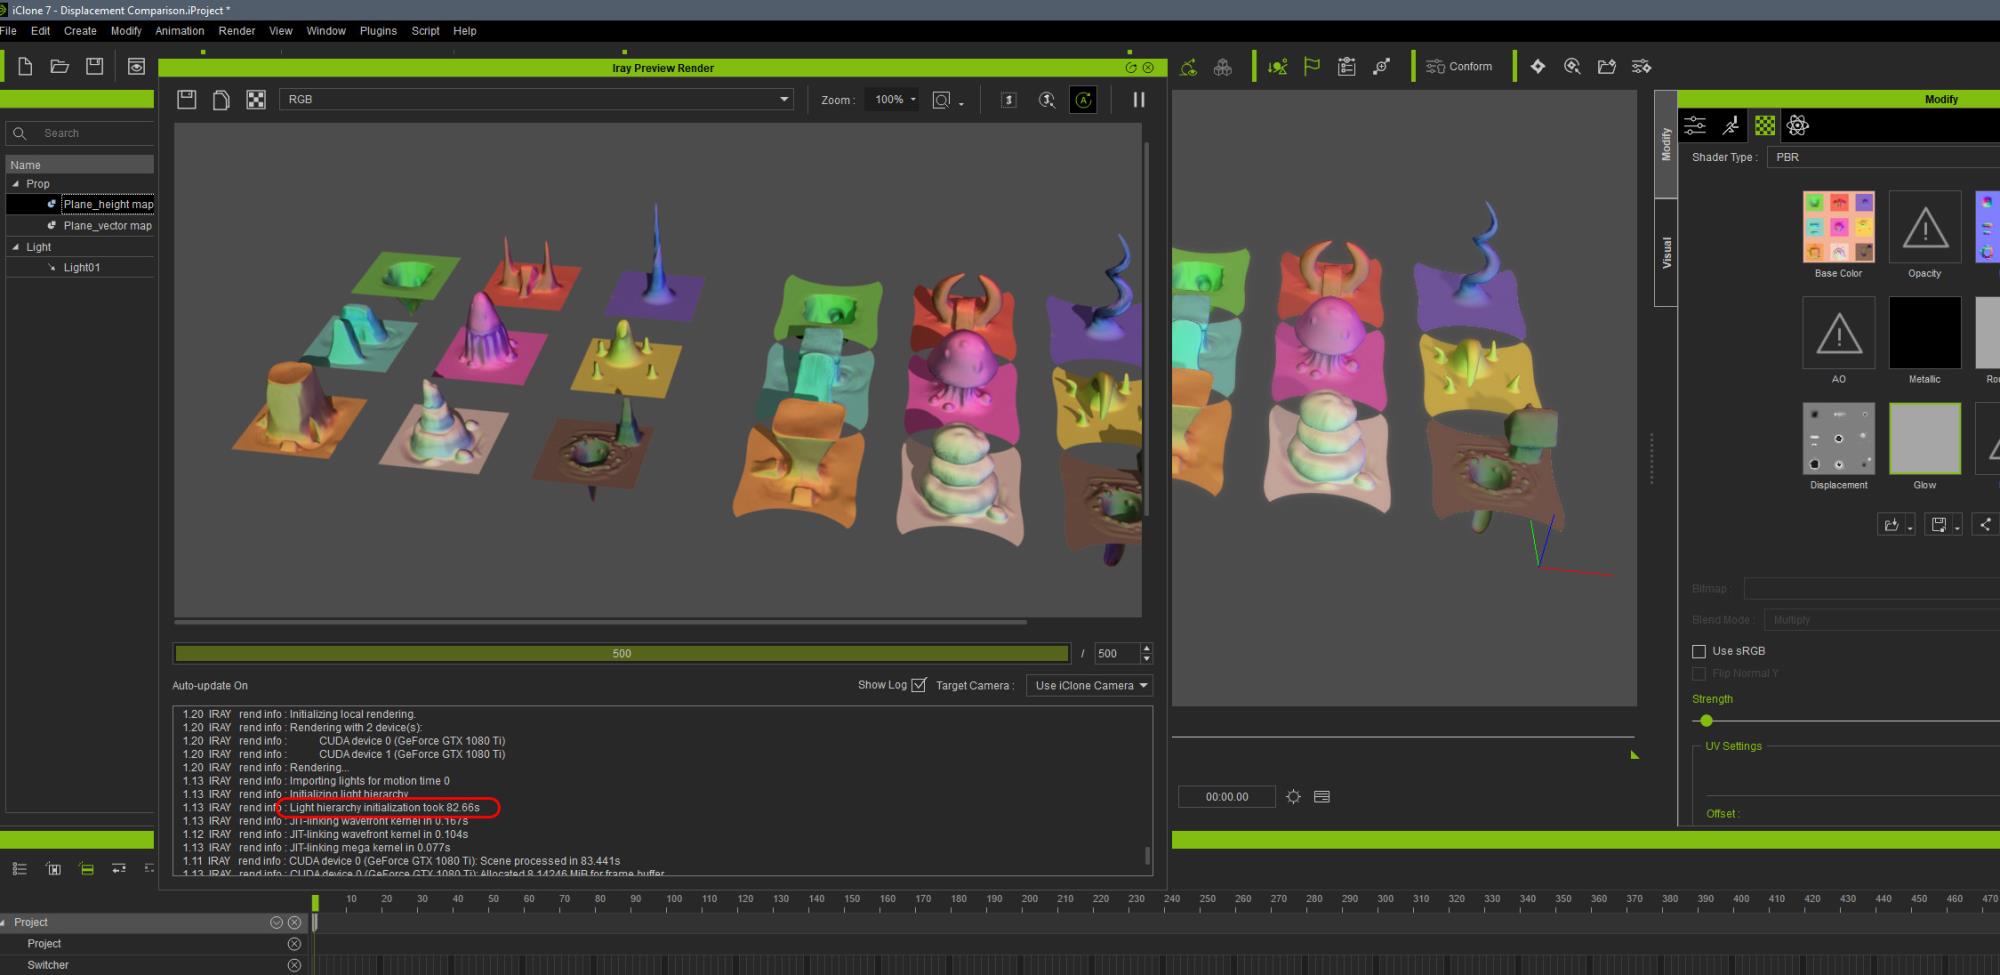Select the Metallic texture swatch
Screen dimensions: 2000x975
[1924, 333]
